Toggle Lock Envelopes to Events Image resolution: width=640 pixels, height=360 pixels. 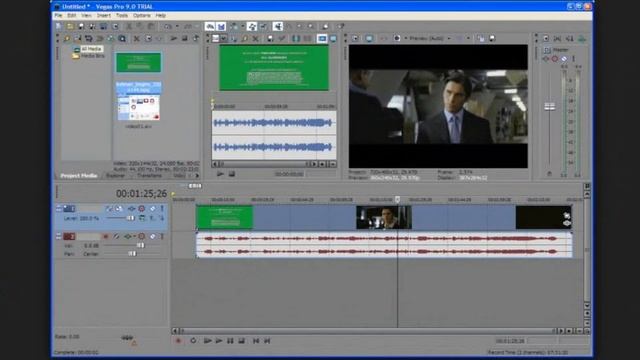point(252,27)
